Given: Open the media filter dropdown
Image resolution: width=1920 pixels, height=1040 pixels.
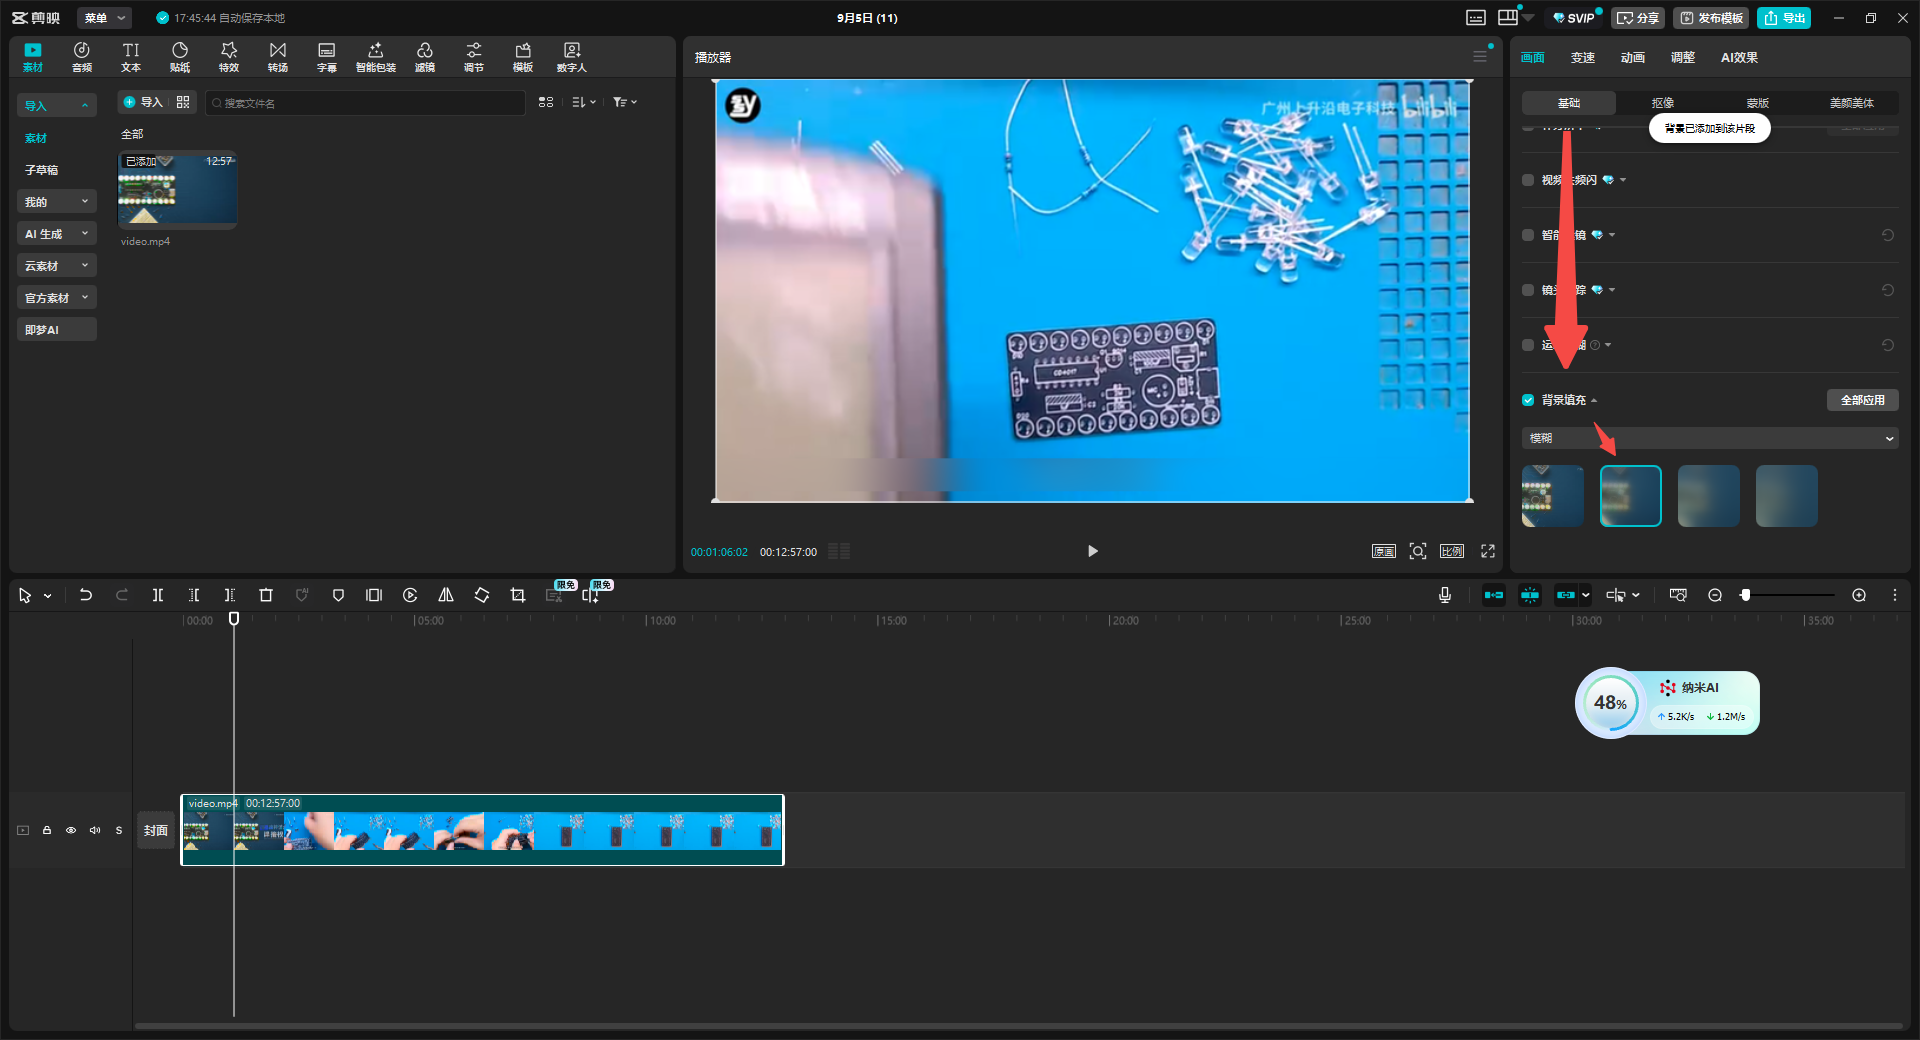Looking at the screenshot, I should (x=625, y=102).
